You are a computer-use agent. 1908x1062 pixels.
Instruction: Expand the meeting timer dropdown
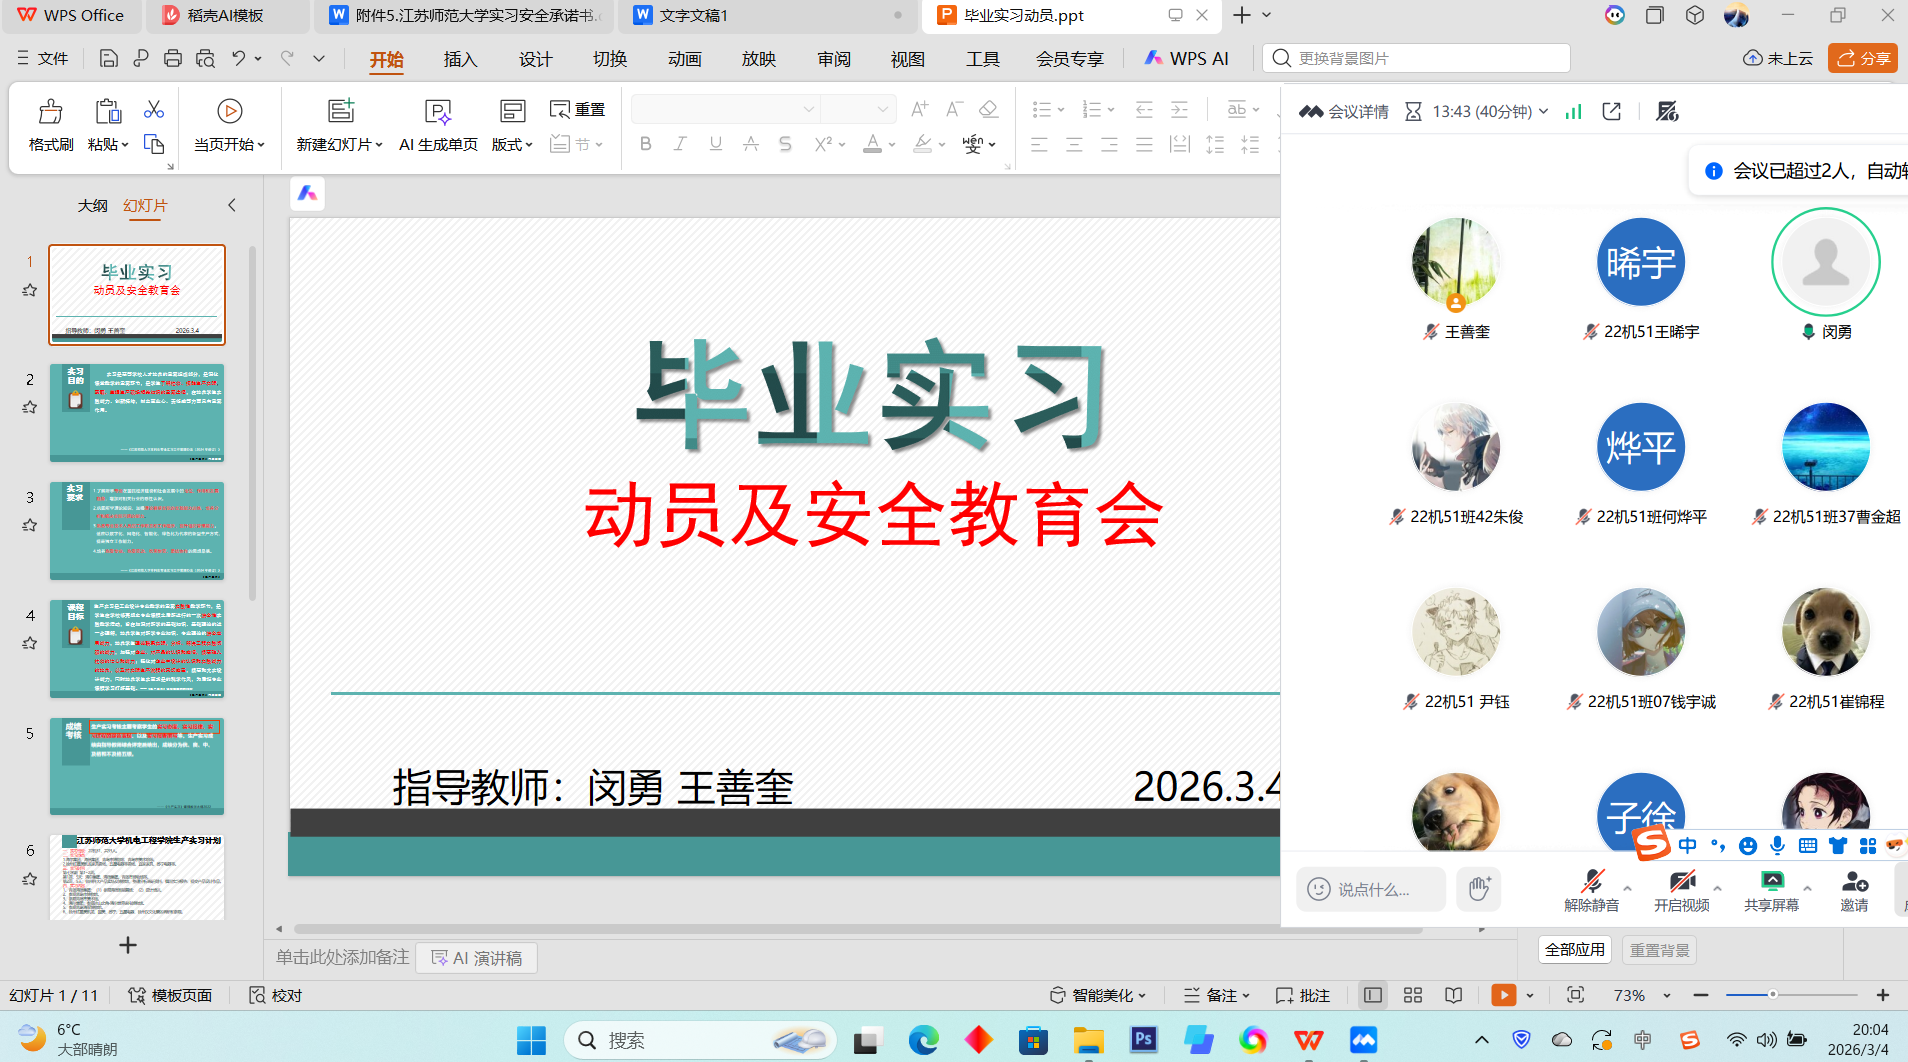click(x=1543, y=112)
